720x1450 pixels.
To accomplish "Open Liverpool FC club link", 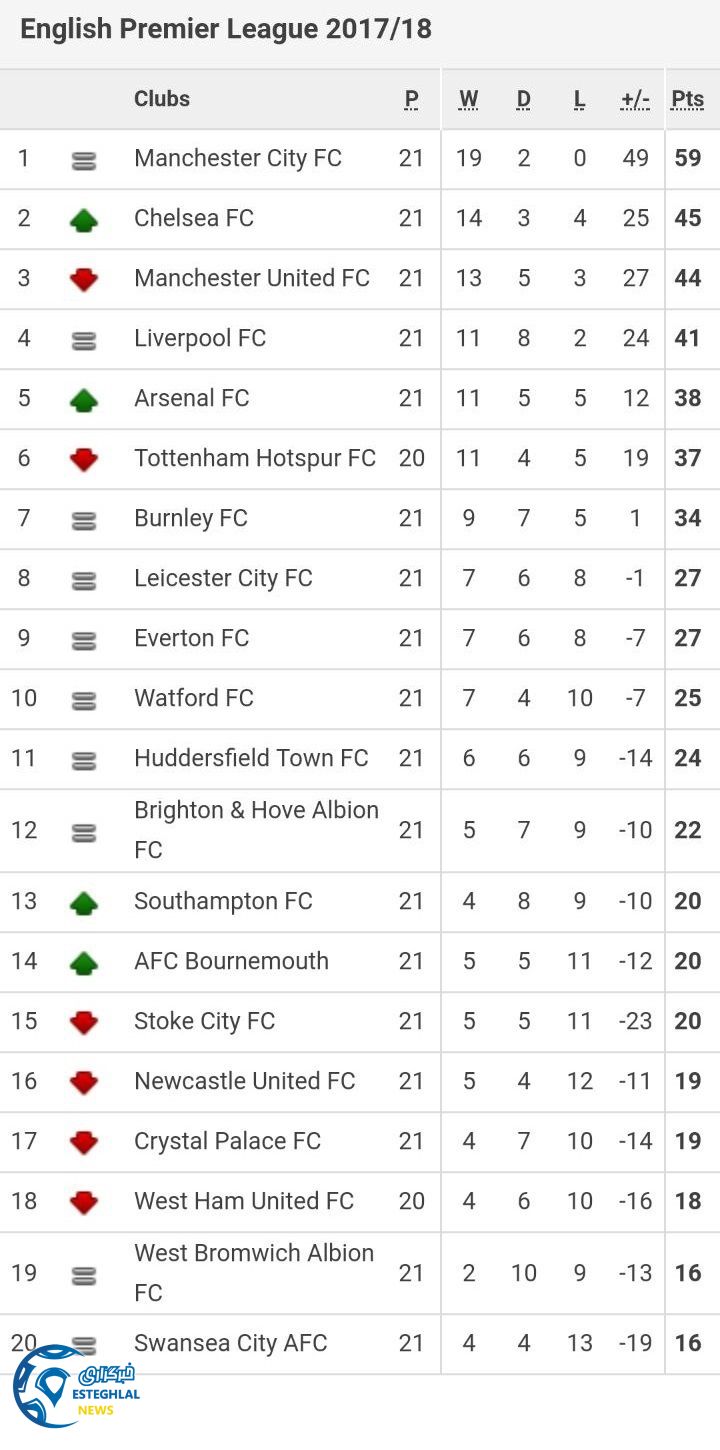I will click(200, 338).
